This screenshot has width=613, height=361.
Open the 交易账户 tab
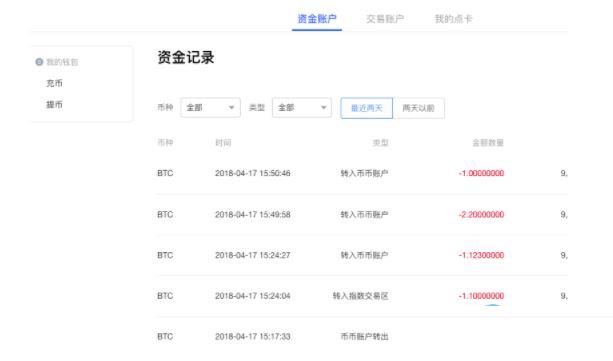click(385, 19)
